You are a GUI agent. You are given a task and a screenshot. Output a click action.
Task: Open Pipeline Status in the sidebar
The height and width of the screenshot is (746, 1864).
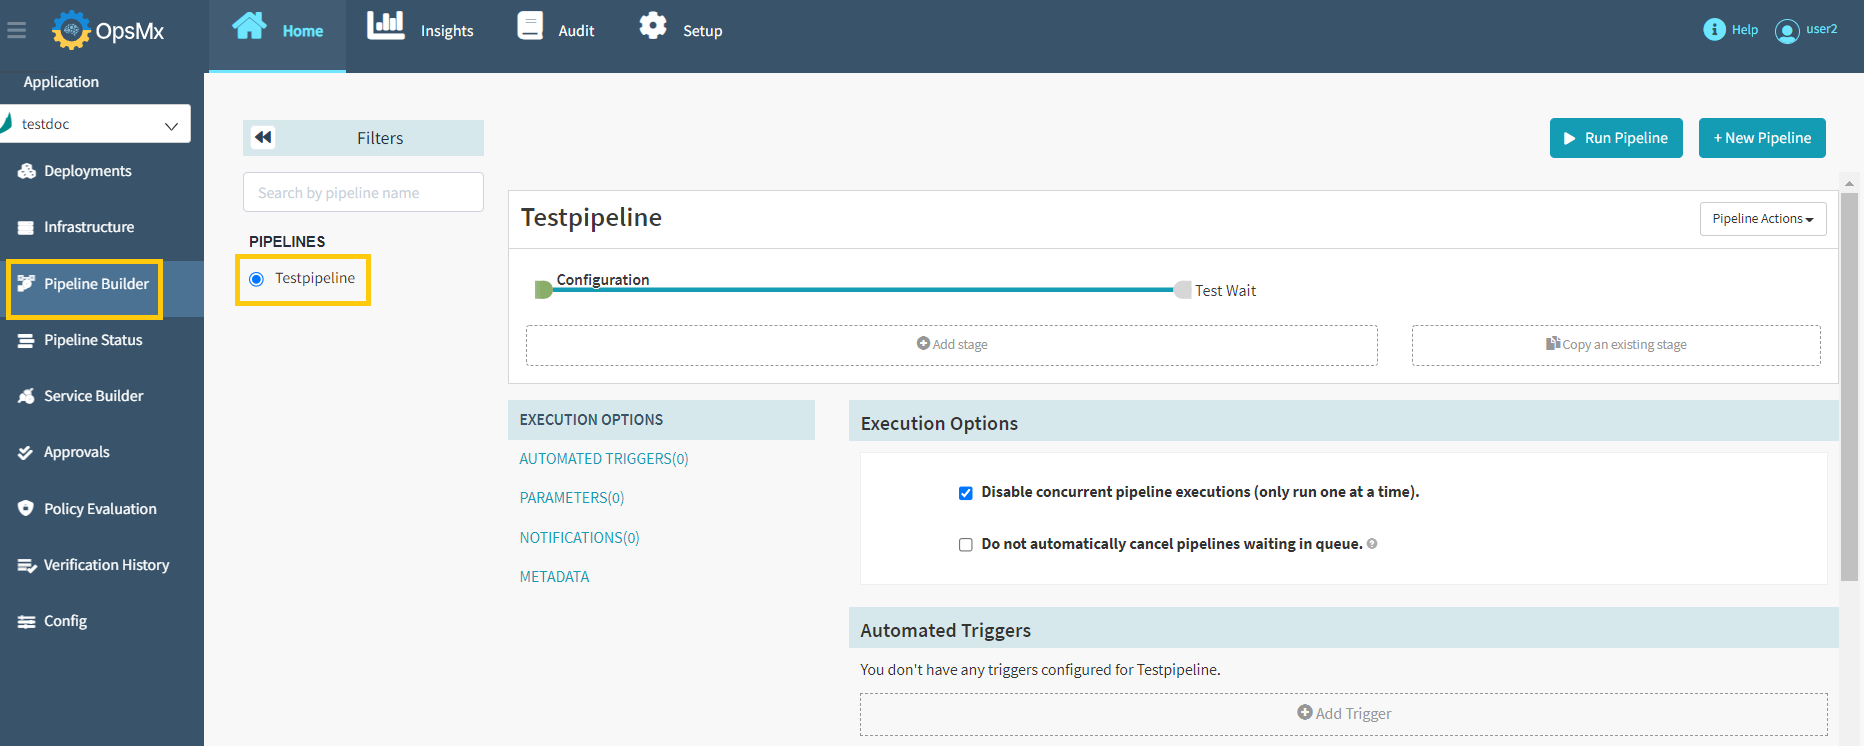(x=93, y=340)
